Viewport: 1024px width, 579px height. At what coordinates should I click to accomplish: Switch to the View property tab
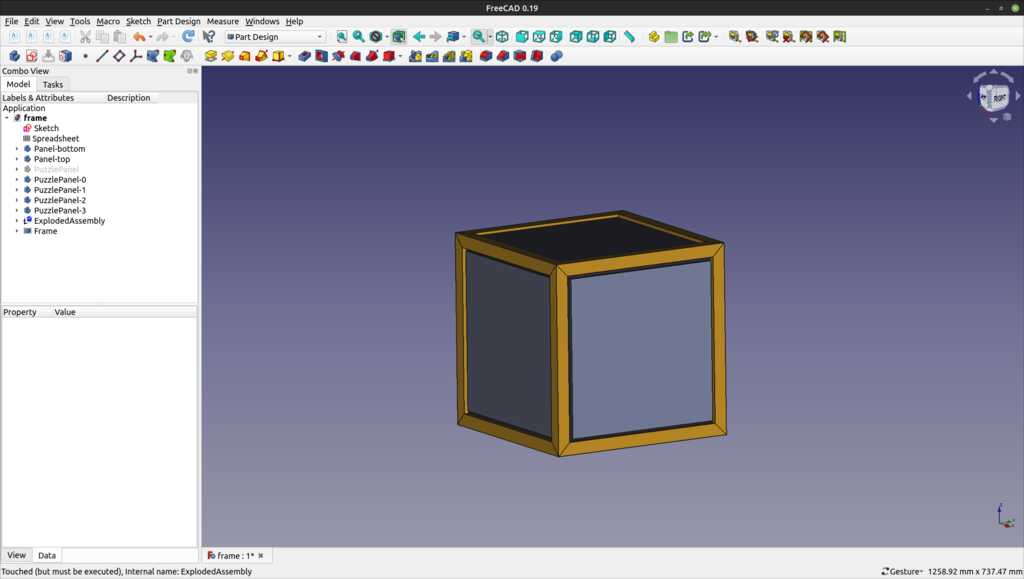[x=16, y=556]
